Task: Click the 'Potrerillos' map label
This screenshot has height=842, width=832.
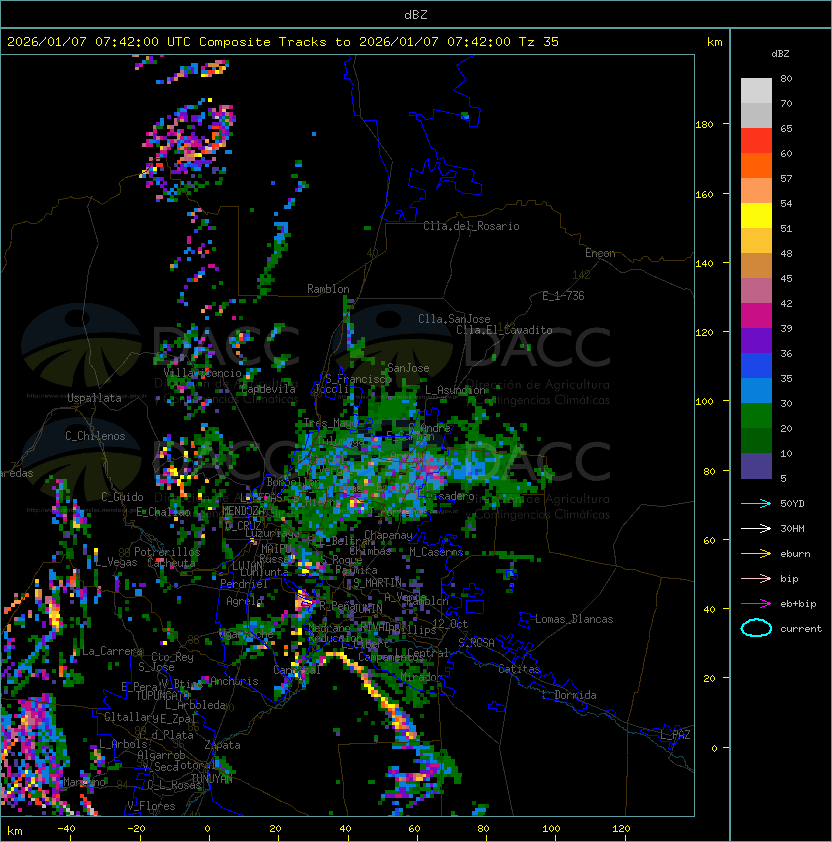Action: tap(167, 552)
